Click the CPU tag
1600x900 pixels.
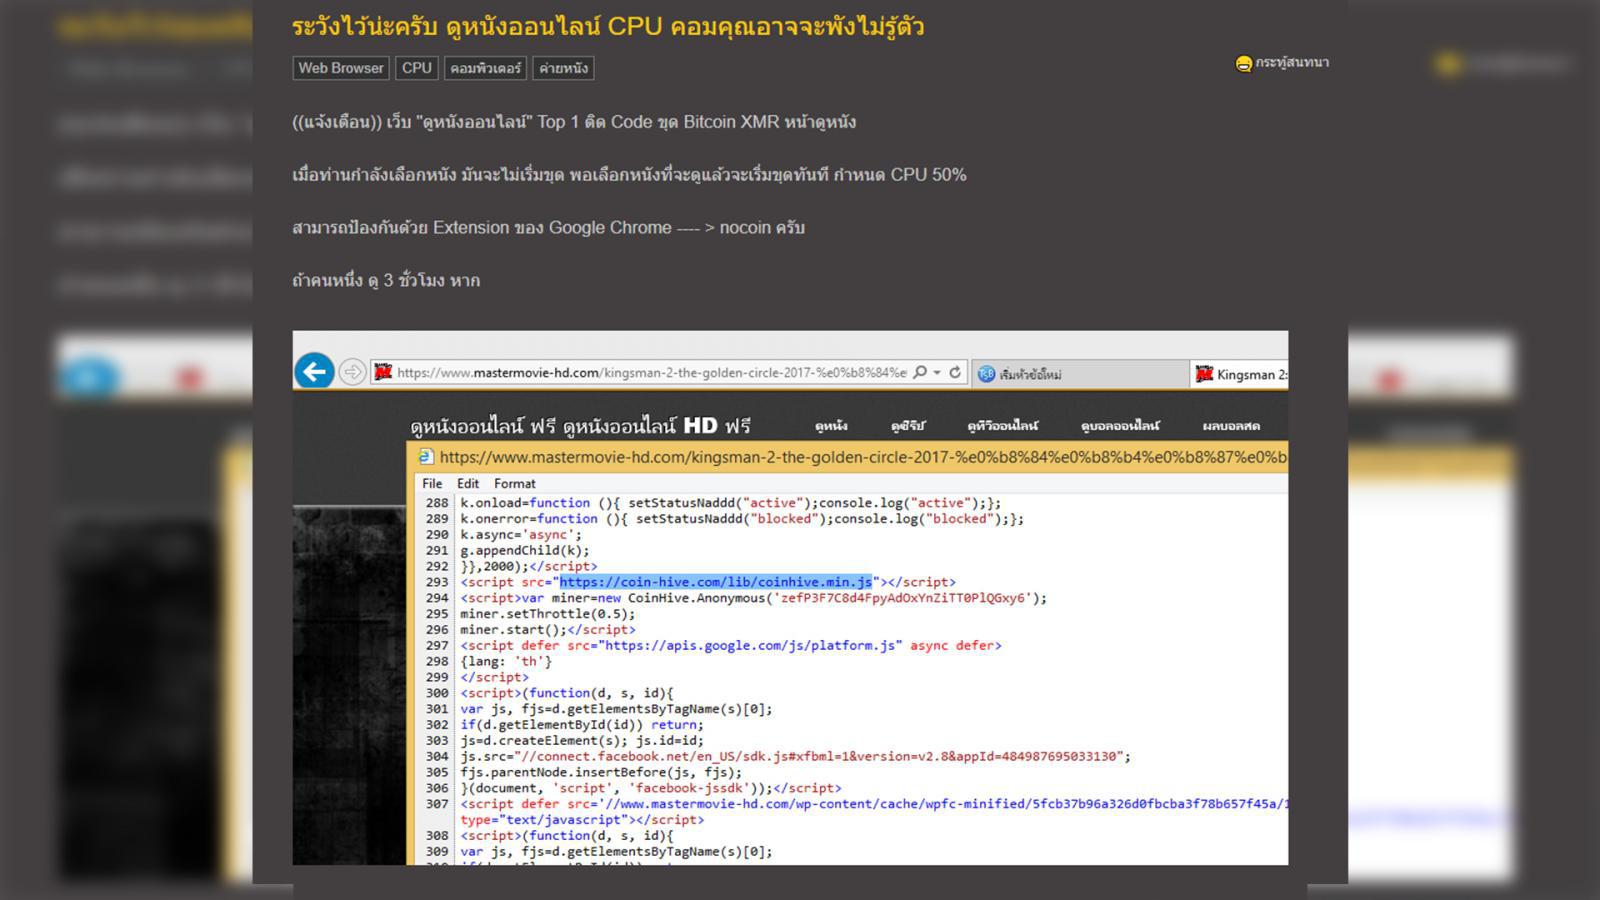417,68
